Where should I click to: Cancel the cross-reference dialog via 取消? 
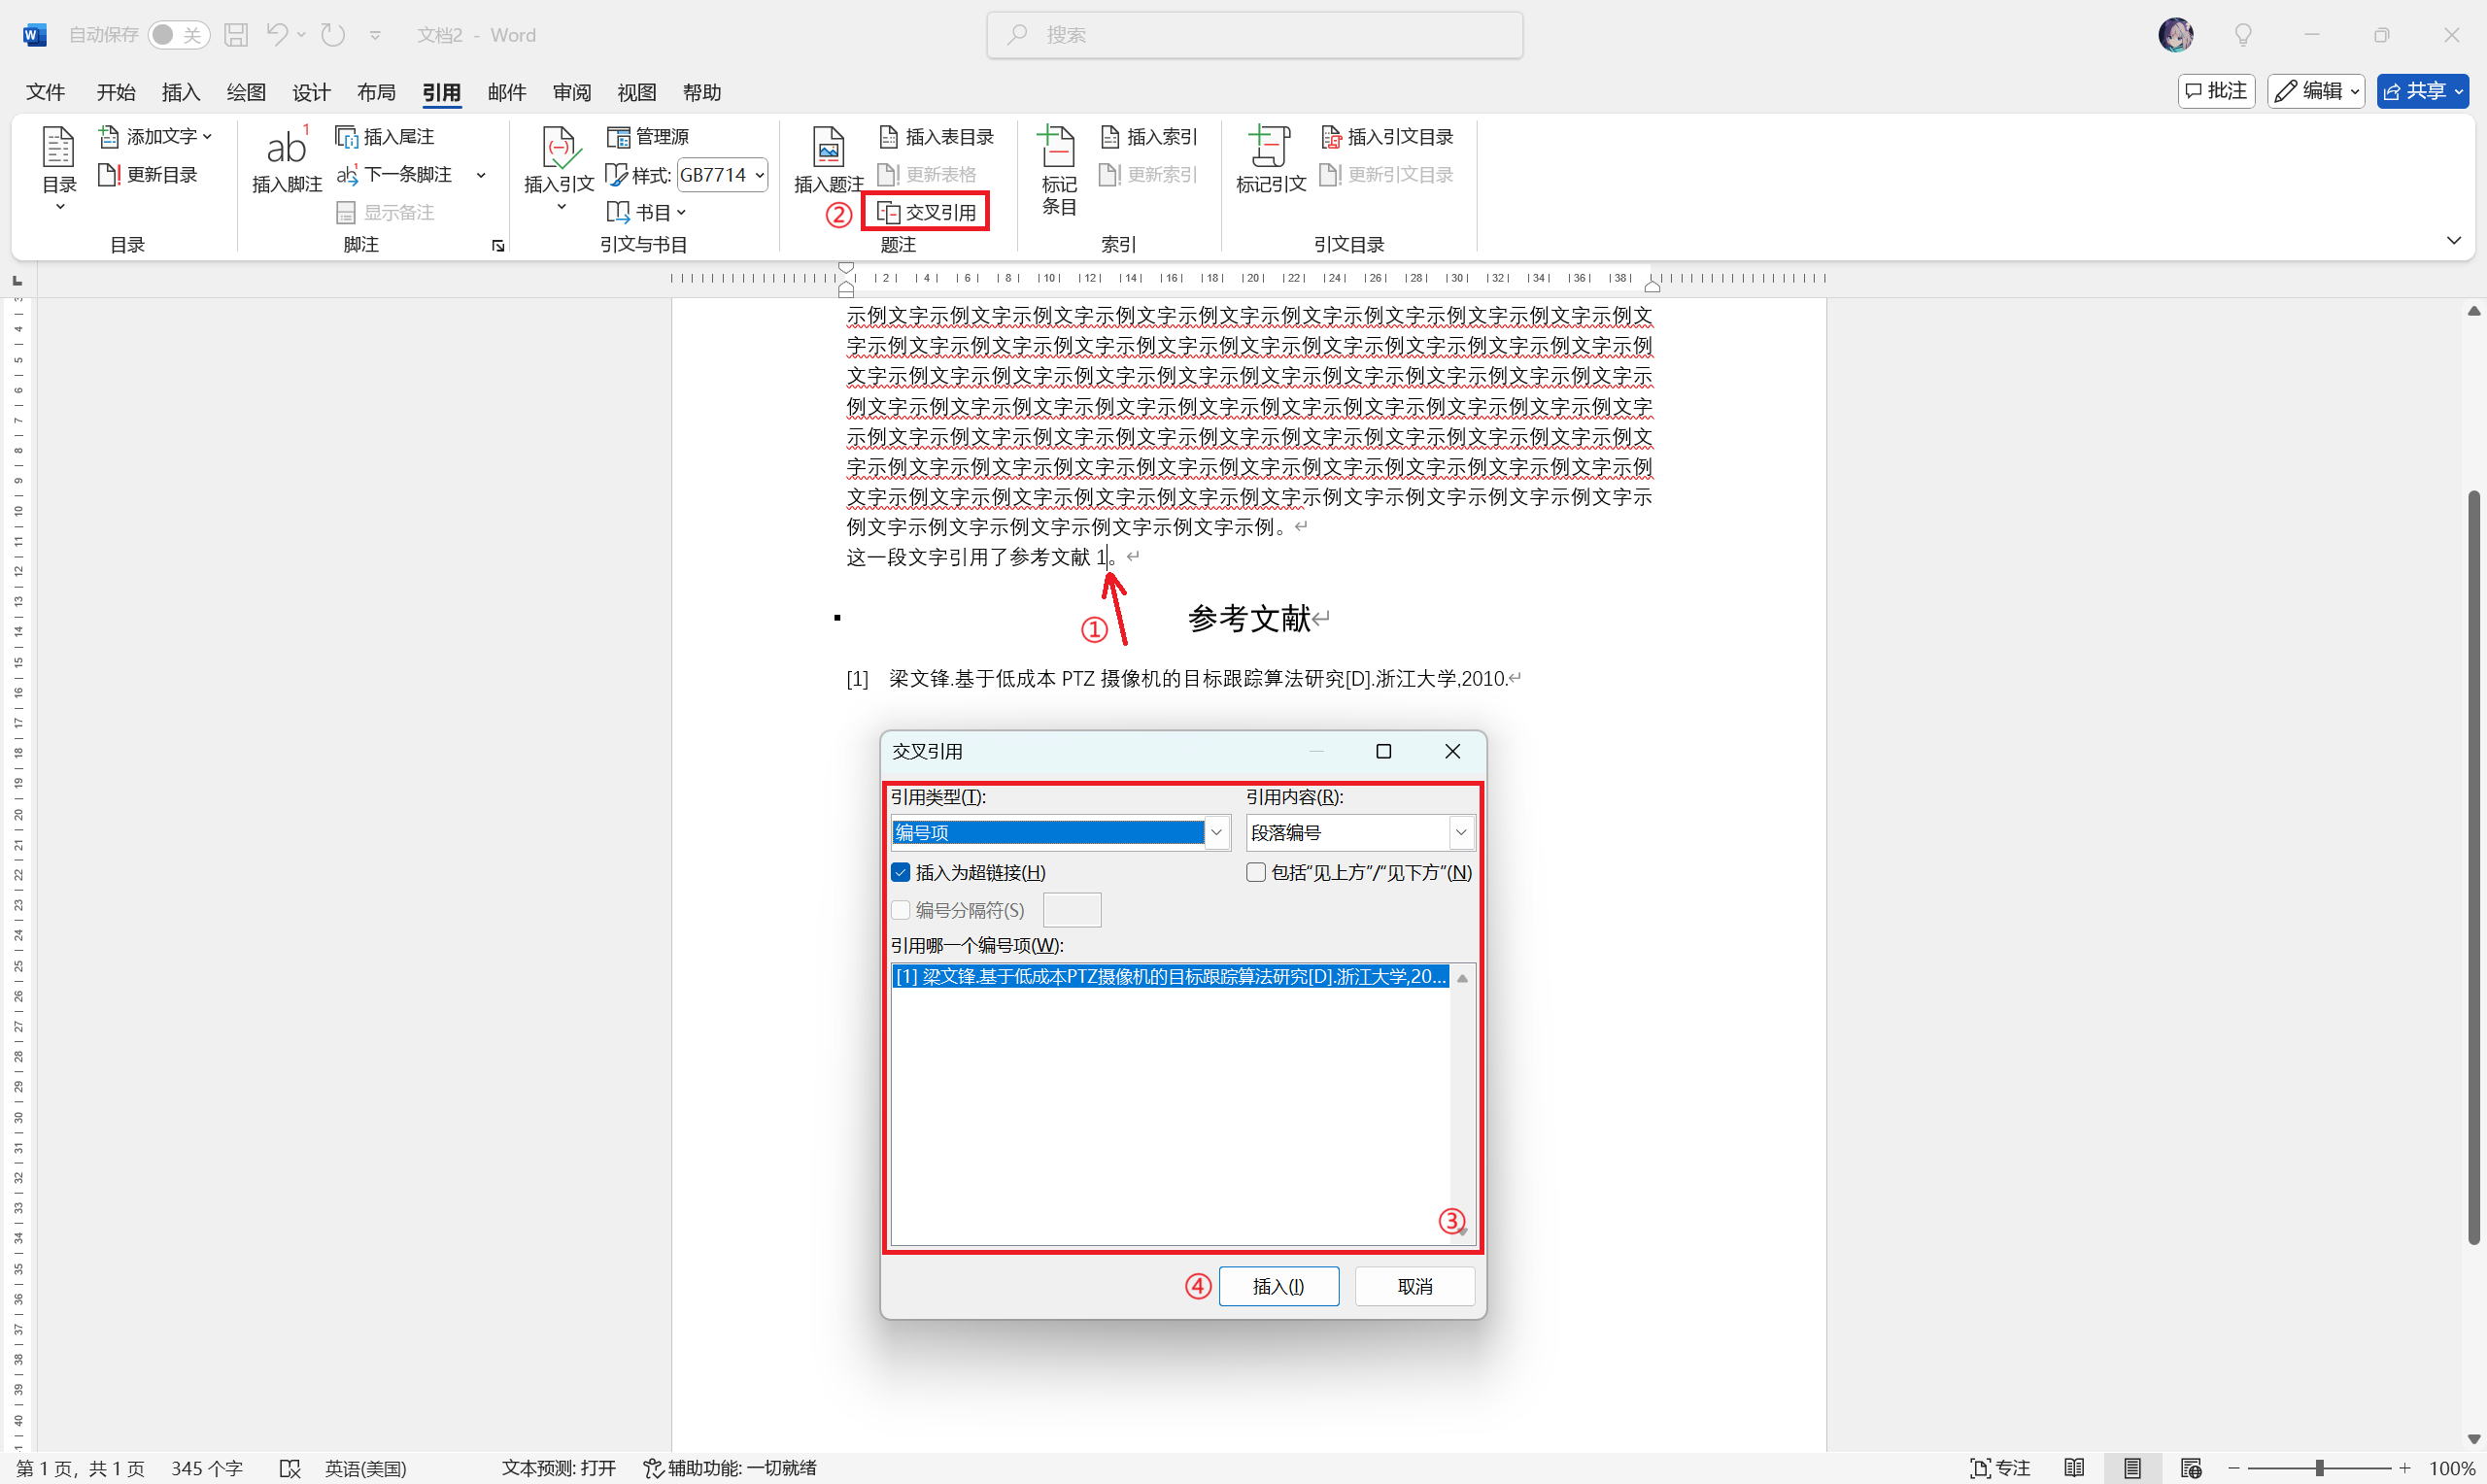click(x=1414, y=1286)
